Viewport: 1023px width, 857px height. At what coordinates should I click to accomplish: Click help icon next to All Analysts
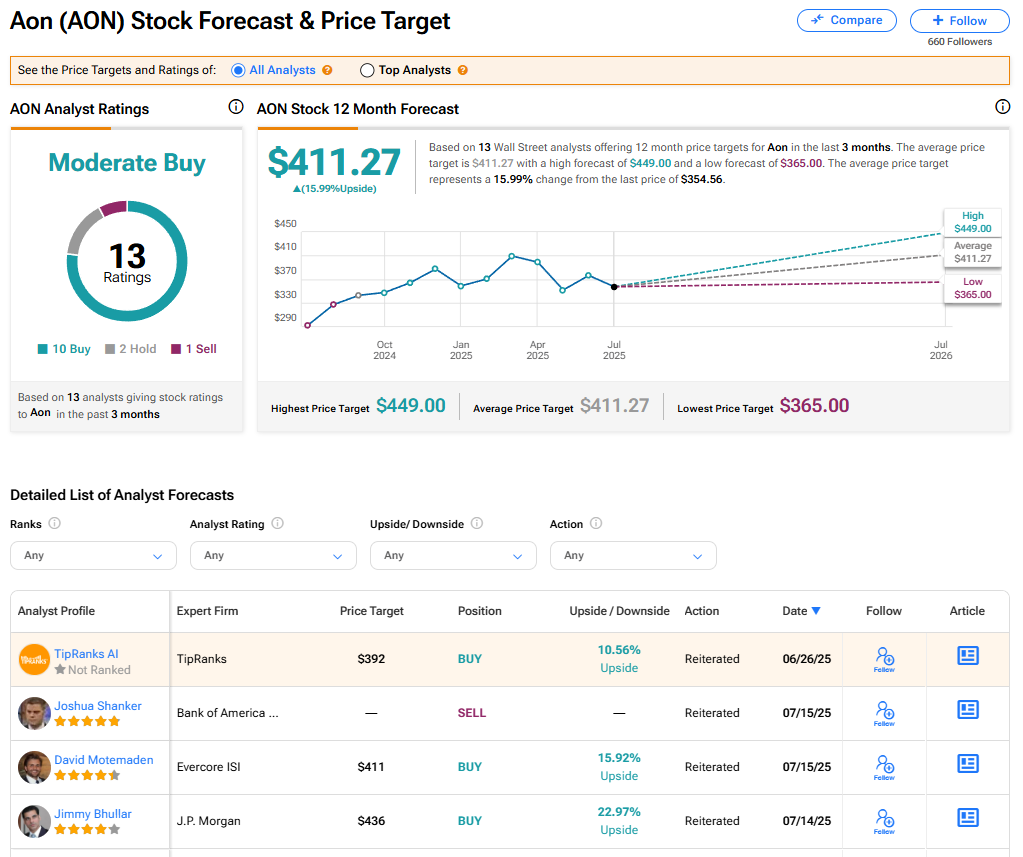[327, 71]
